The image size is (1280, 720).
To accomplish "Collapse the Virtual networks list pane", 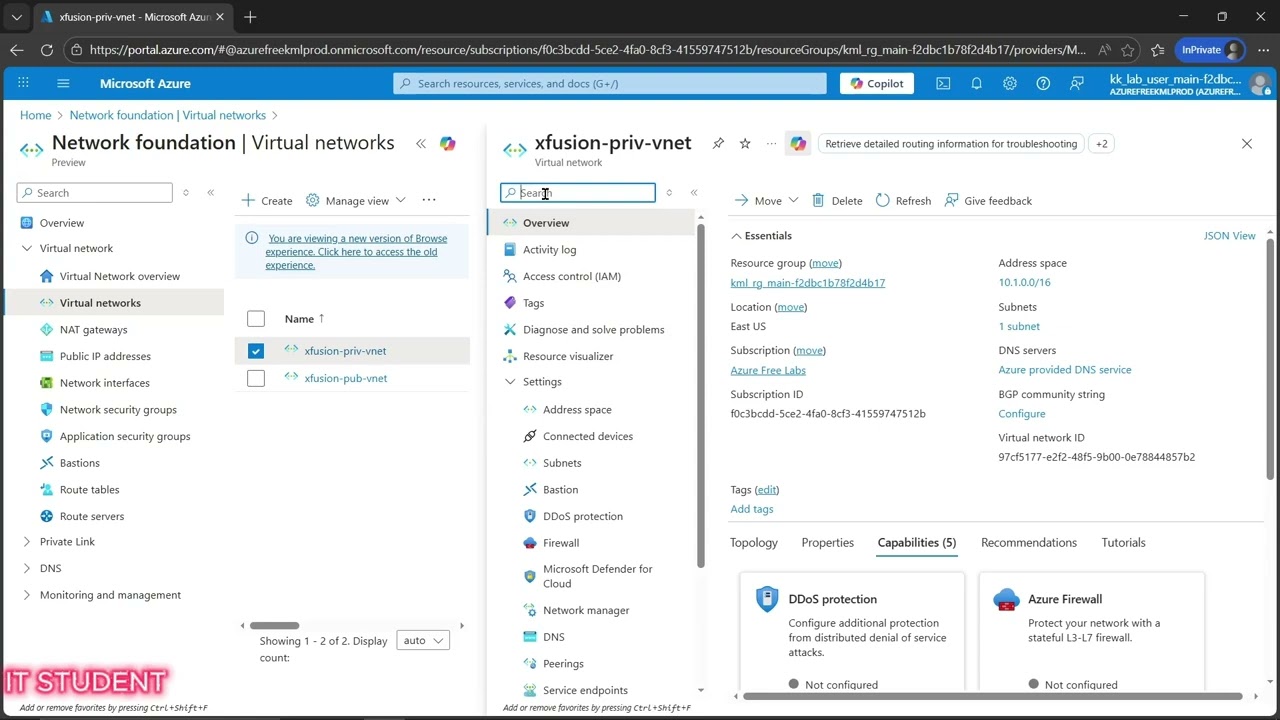I will coord(421,144).
